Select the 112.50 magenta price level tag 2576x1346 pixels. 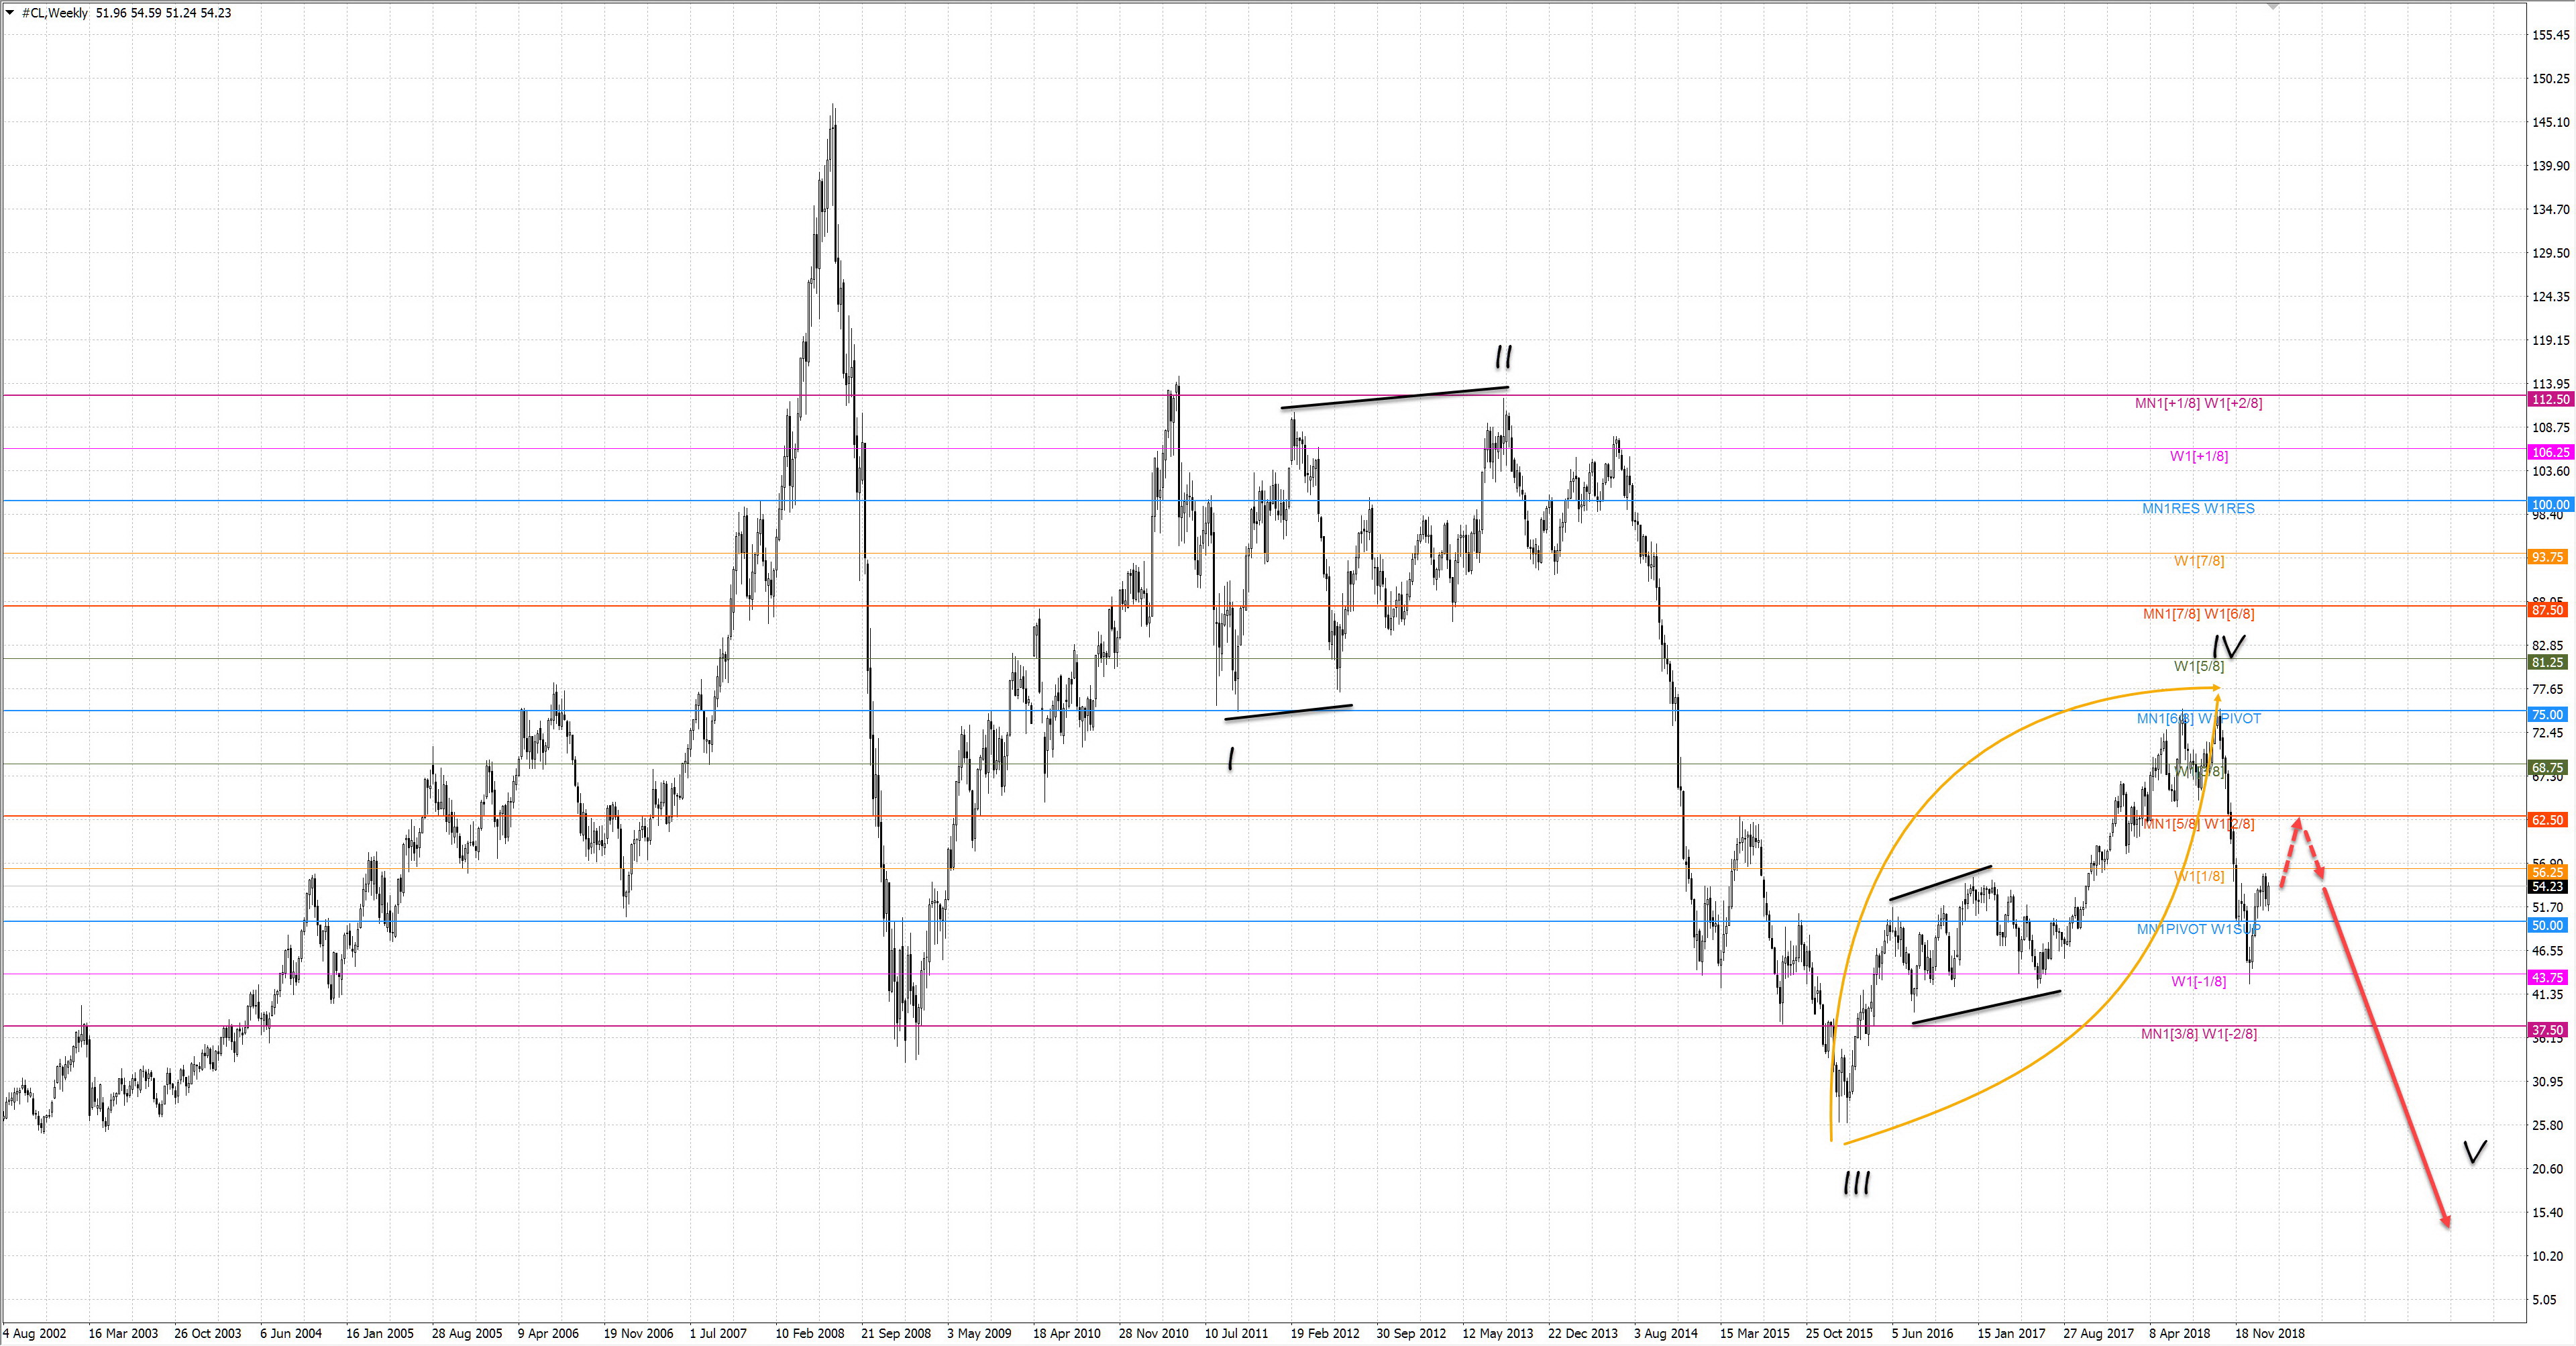(2549, 400)
